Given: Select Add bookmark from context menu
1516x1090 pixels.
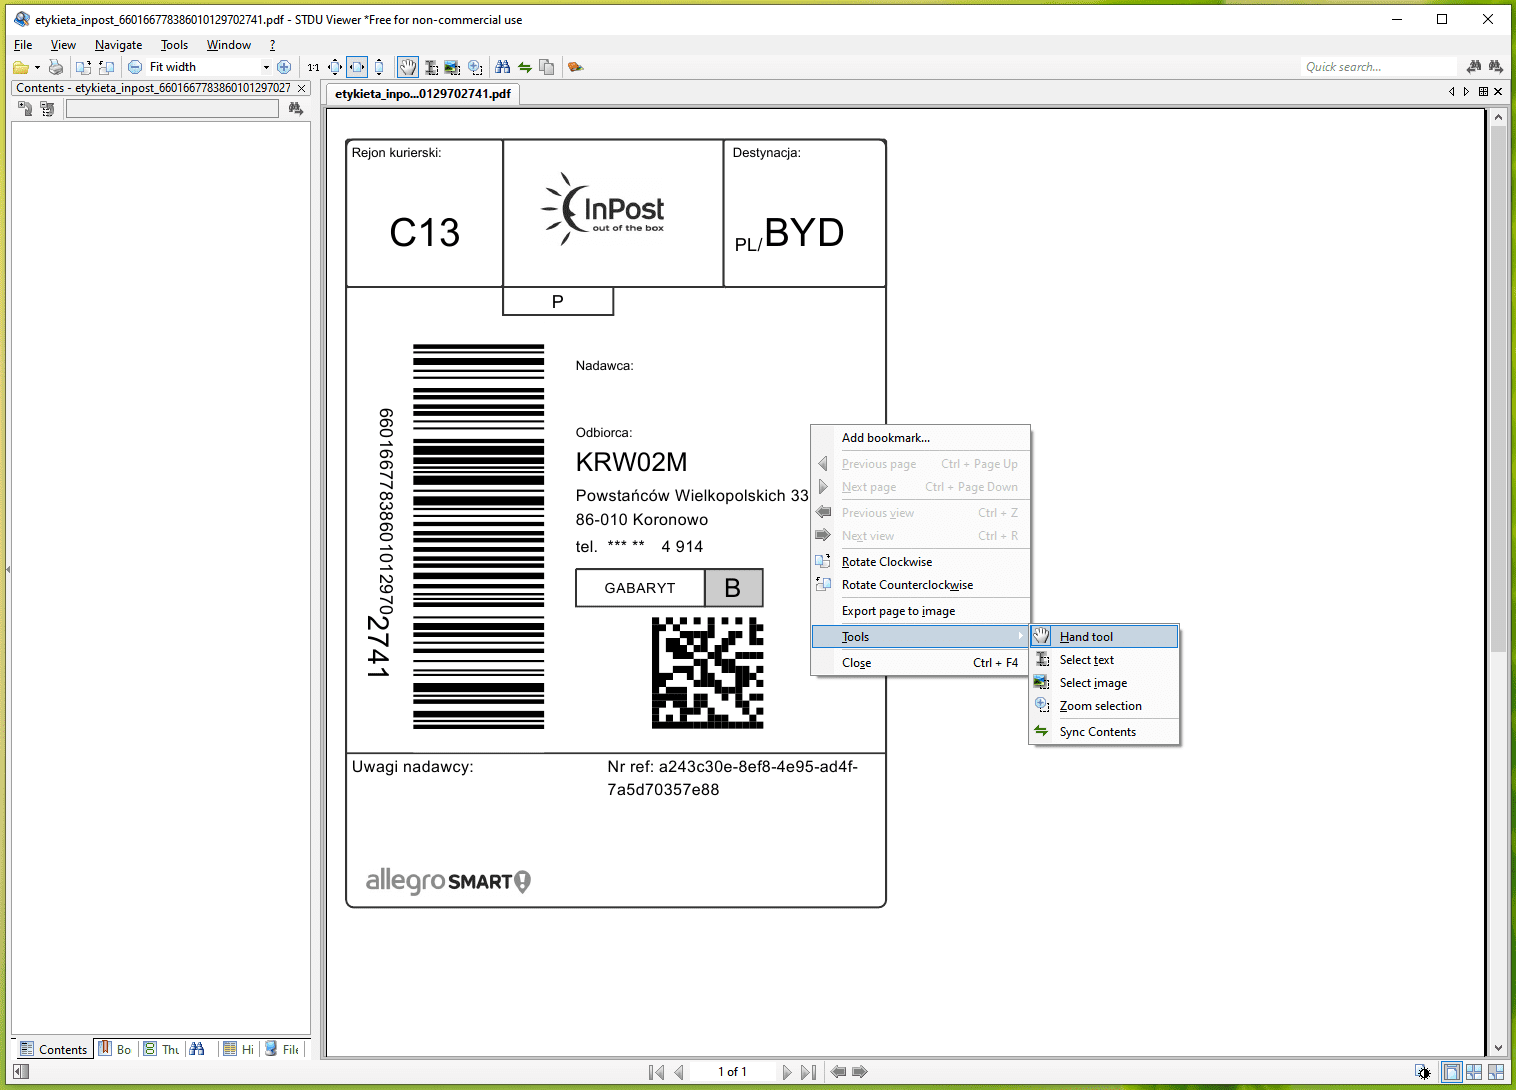Looking at the screenshot, I should click(920, 438).
